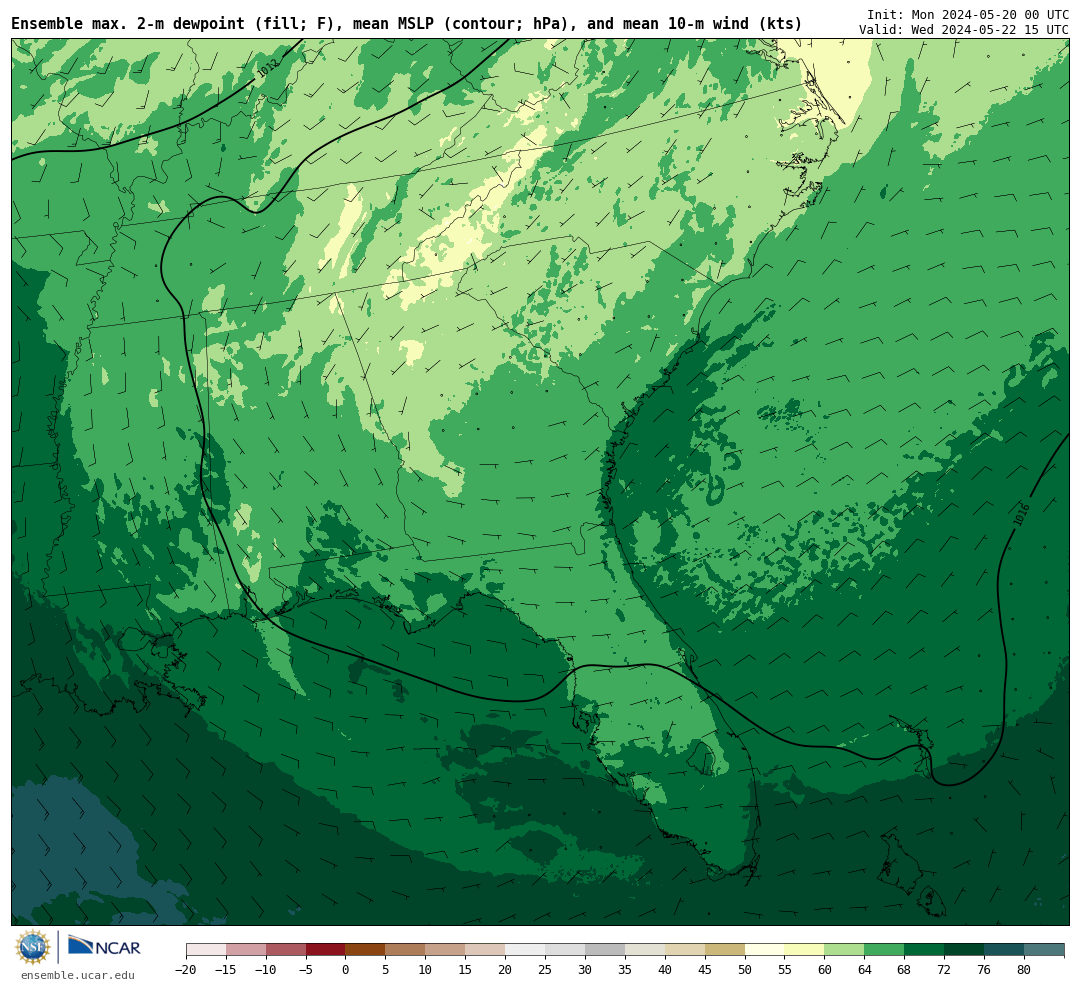Click the 1012 contour label

[269, 68]
